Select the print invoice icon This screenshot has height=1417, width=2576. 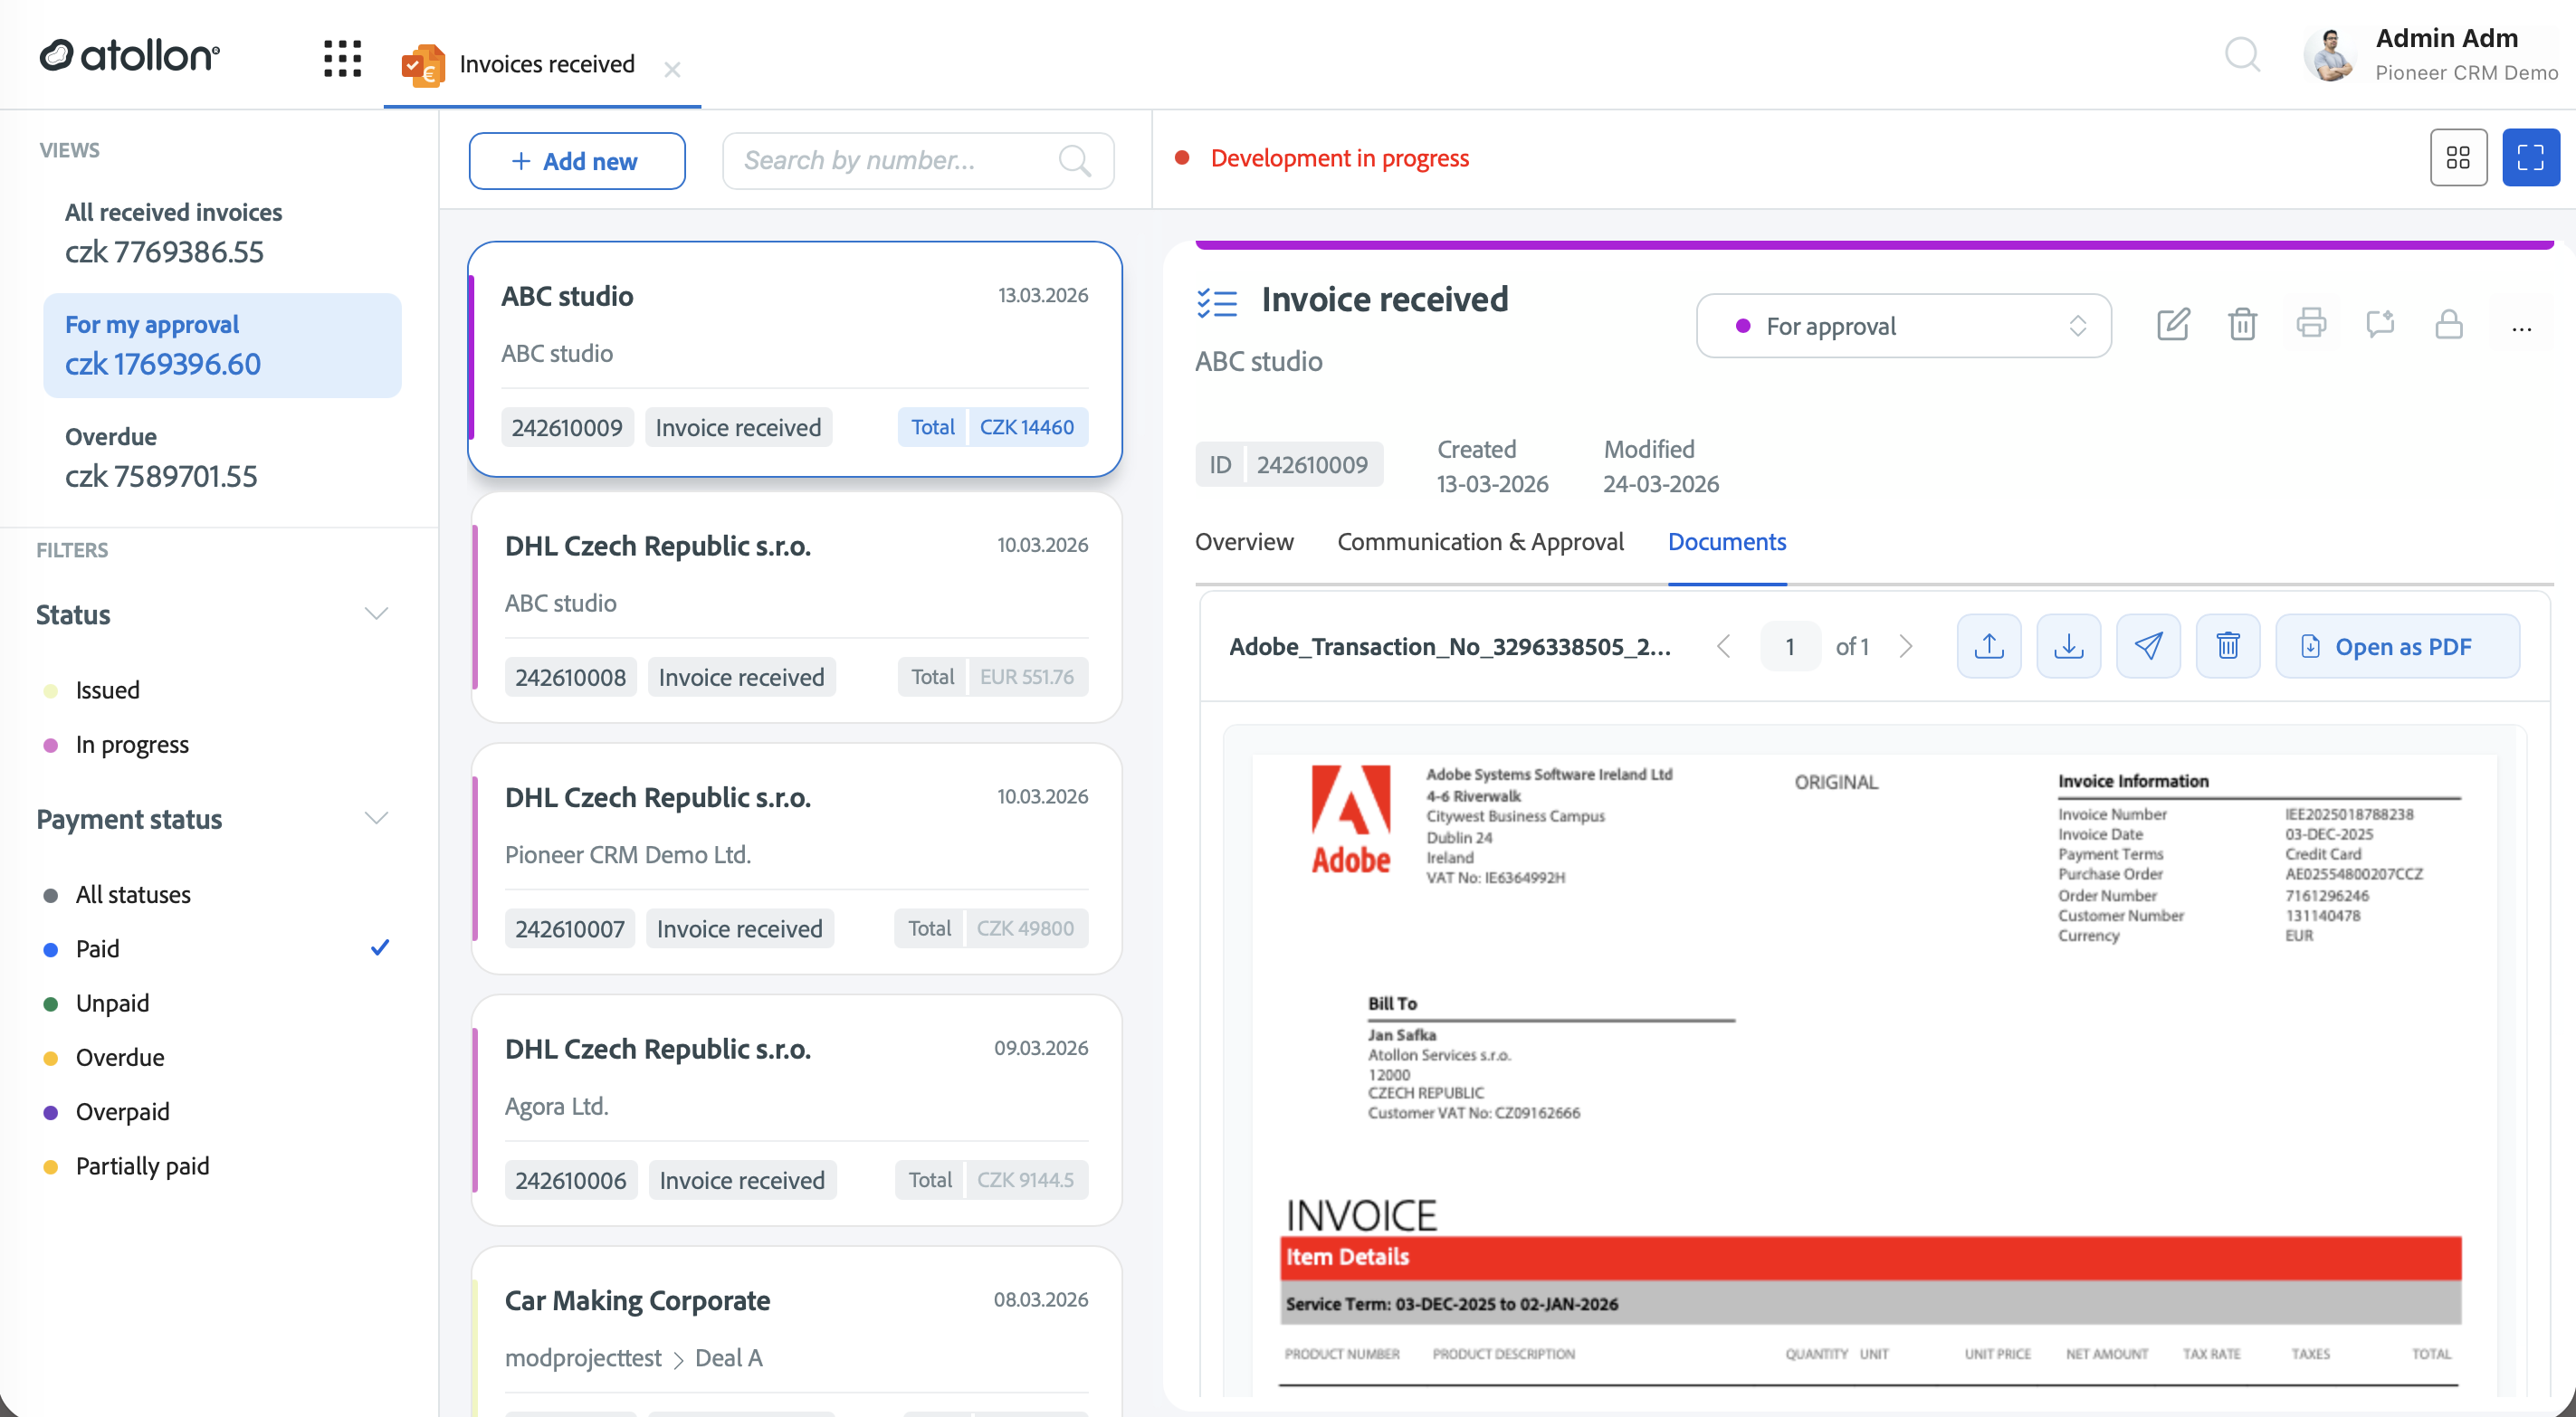pos(2311,324)
